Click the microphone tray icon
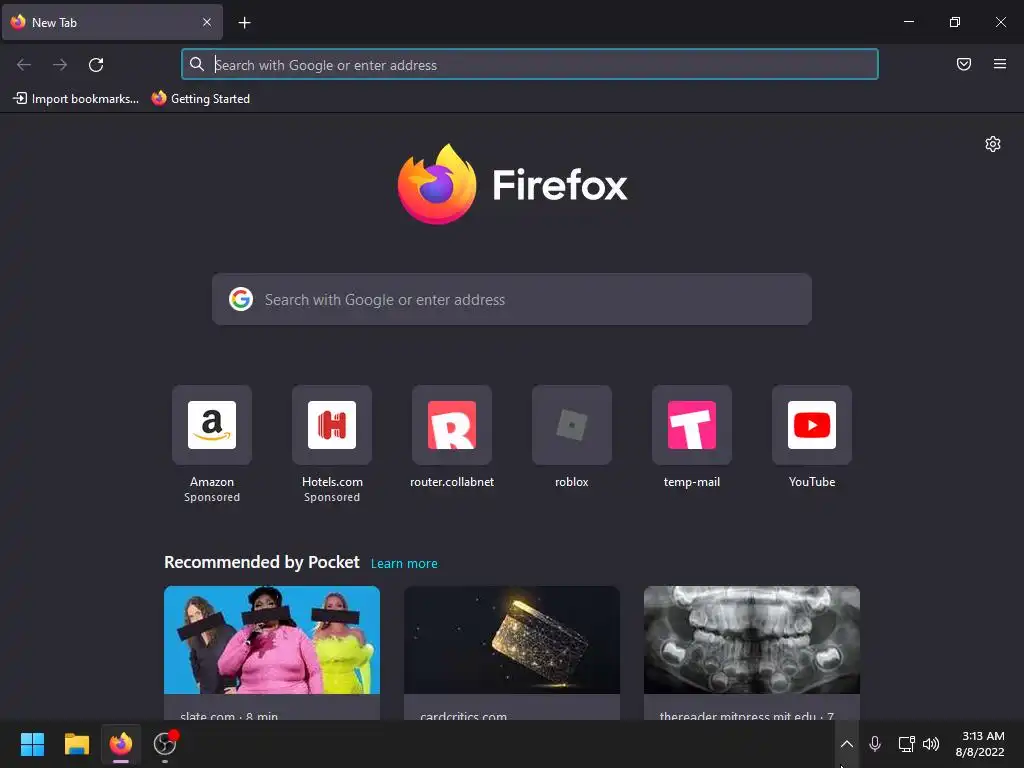 (875, 744)
